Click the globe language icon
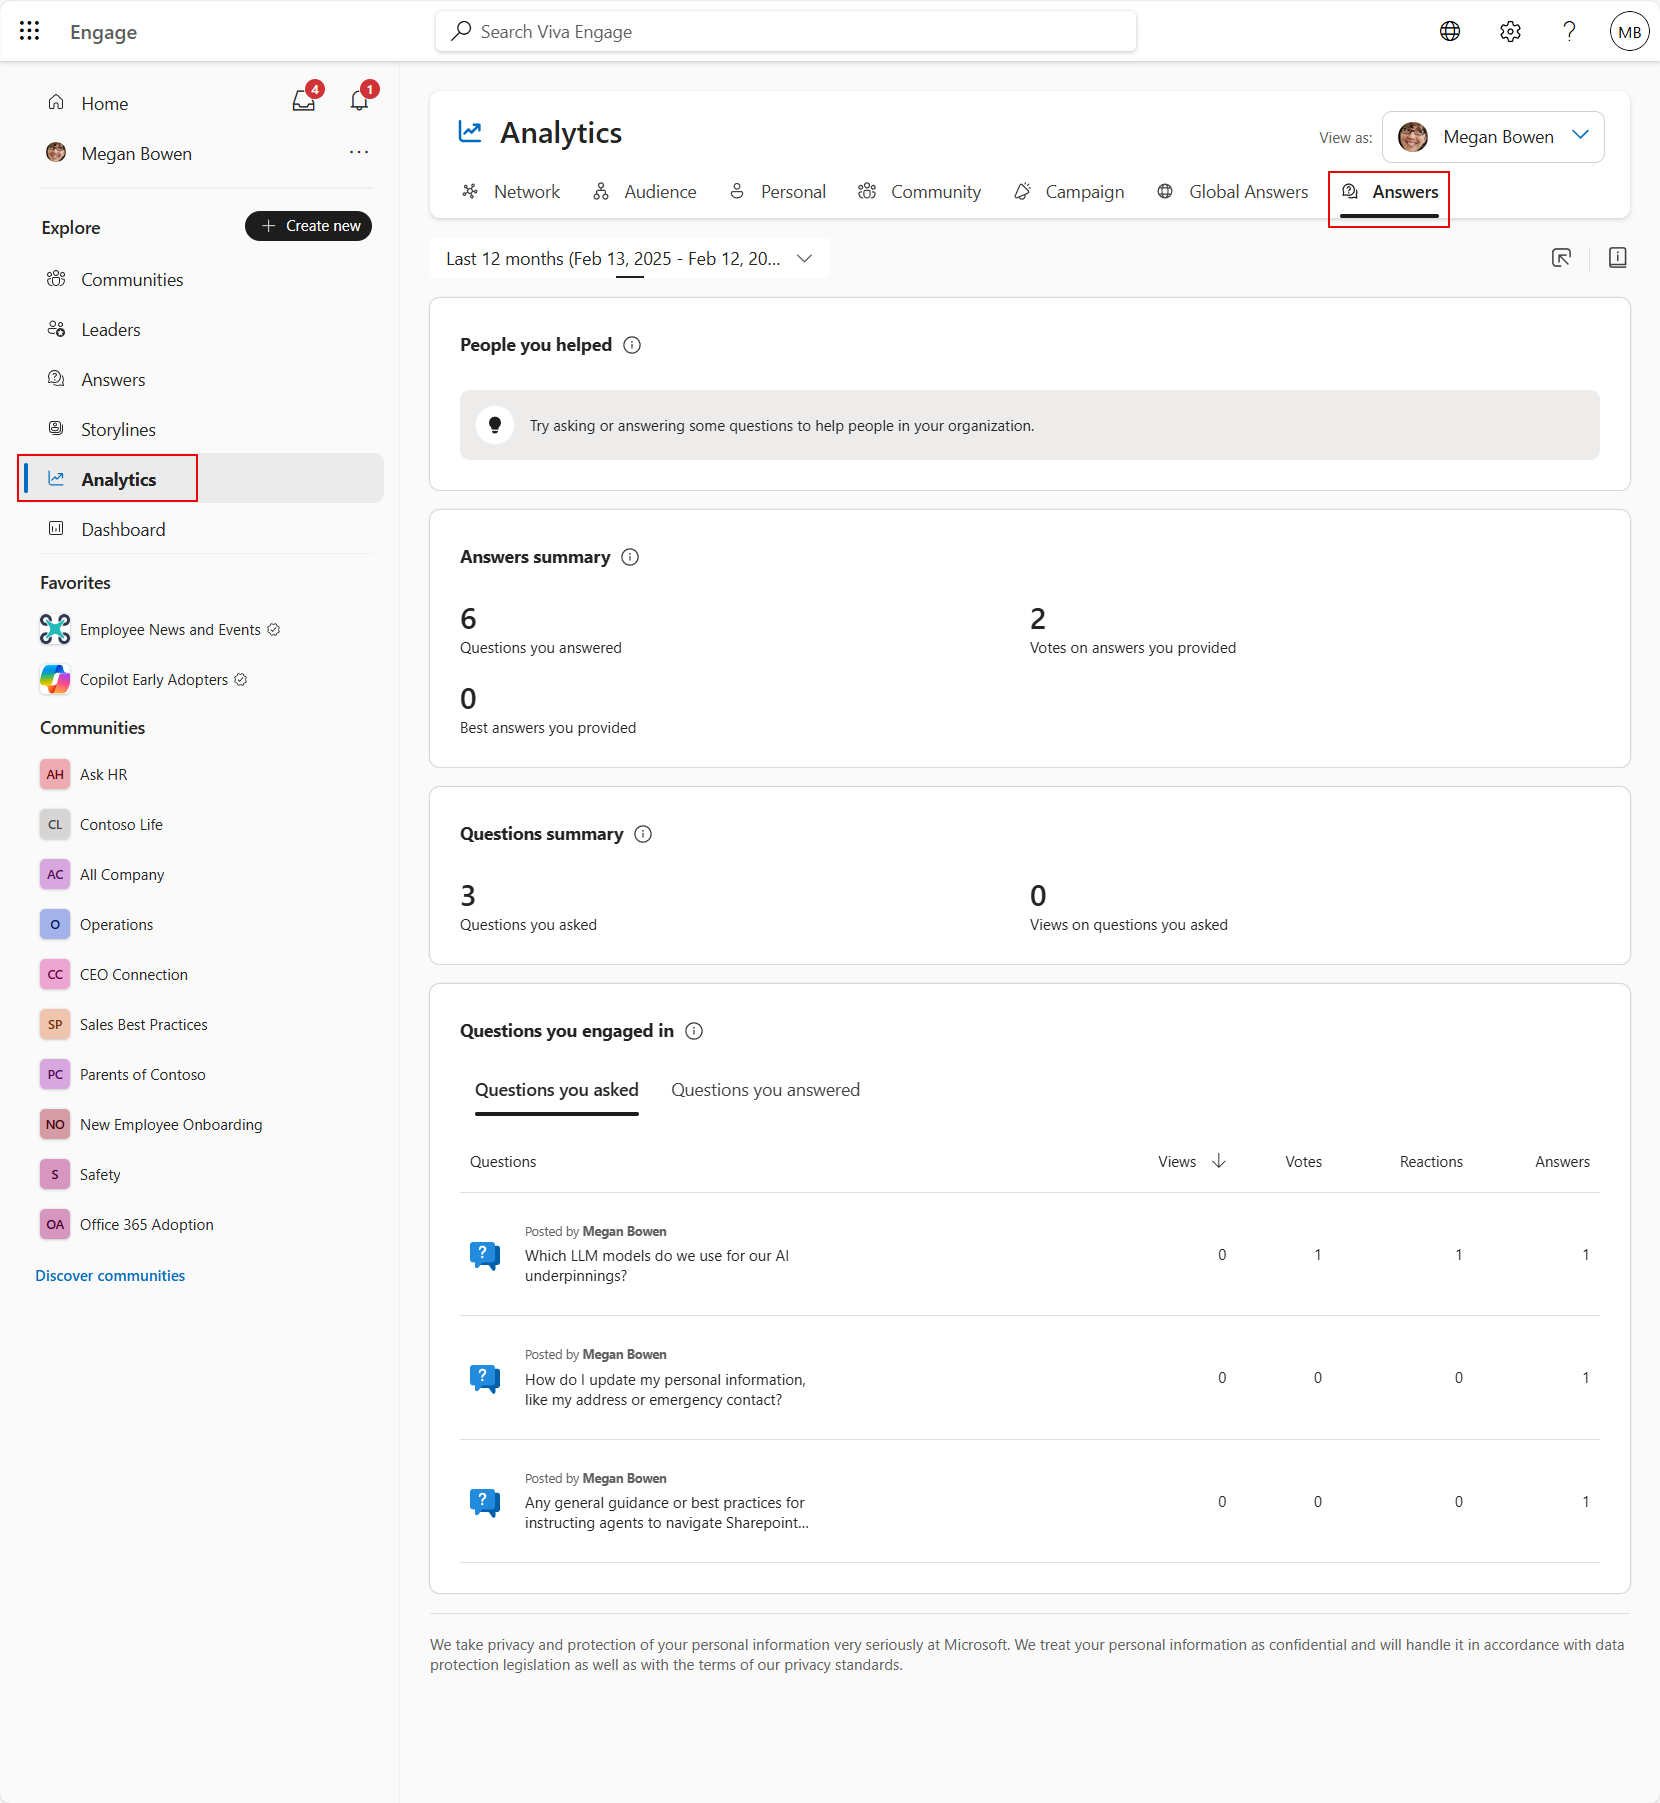This screenshot has width=1660, height=1803. point(1450,31)
